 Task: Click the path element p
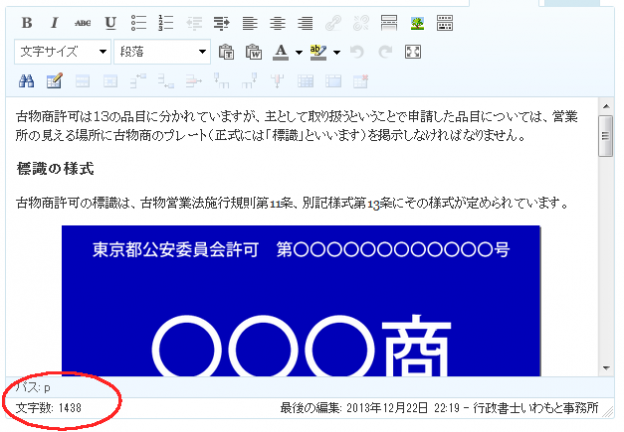click(47, 387)
